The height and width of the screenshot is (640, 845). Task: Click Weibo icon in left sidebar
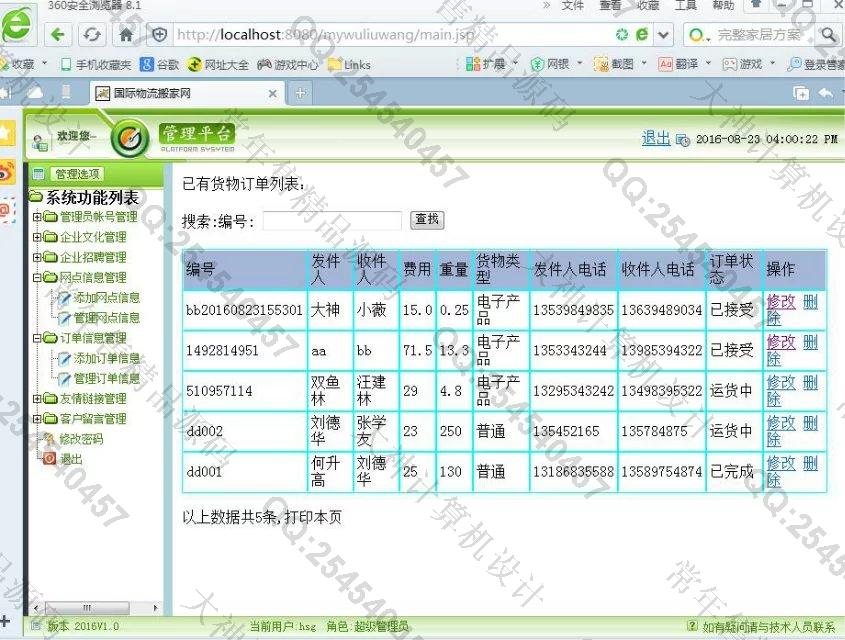coord(6,172)
